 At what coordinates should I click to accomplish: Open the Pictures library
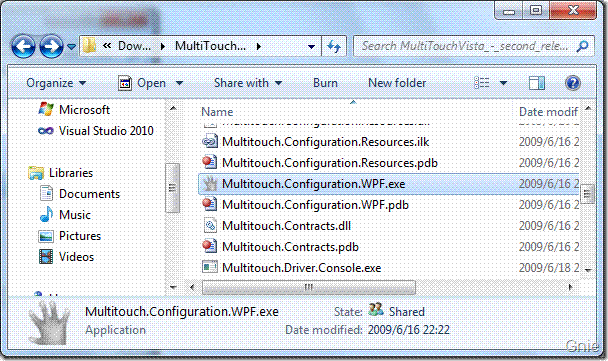pyautogui.click(x=80, y=236)
